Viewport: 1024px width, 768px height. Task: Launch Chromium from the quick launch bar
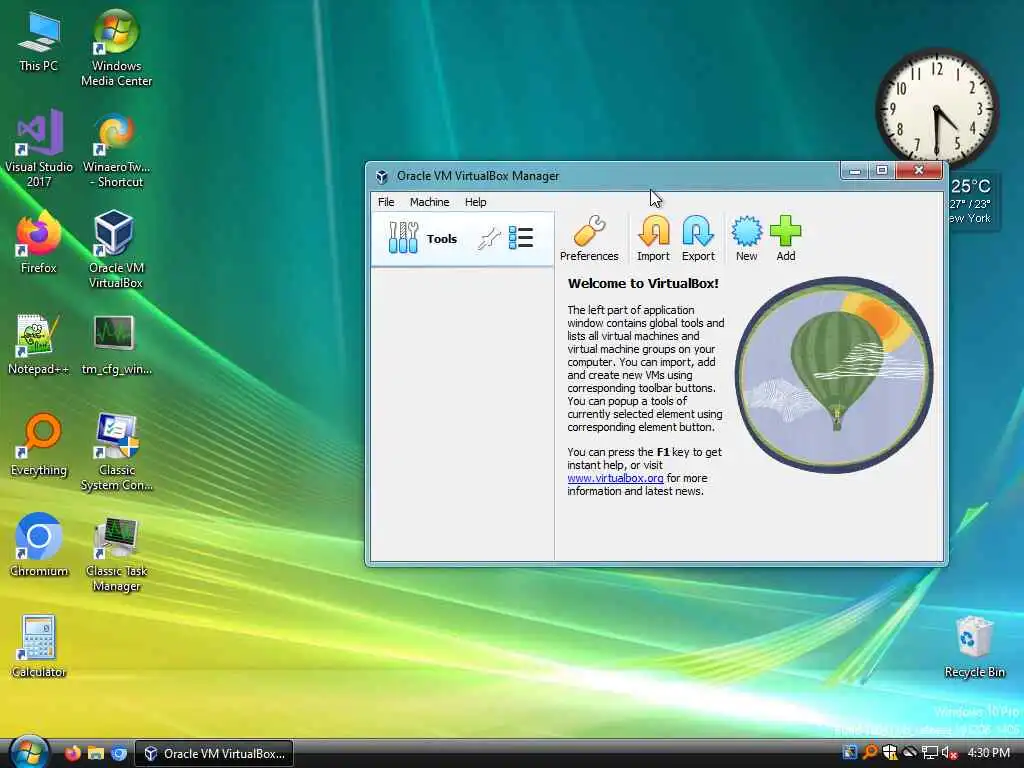[x=119, y=754]
